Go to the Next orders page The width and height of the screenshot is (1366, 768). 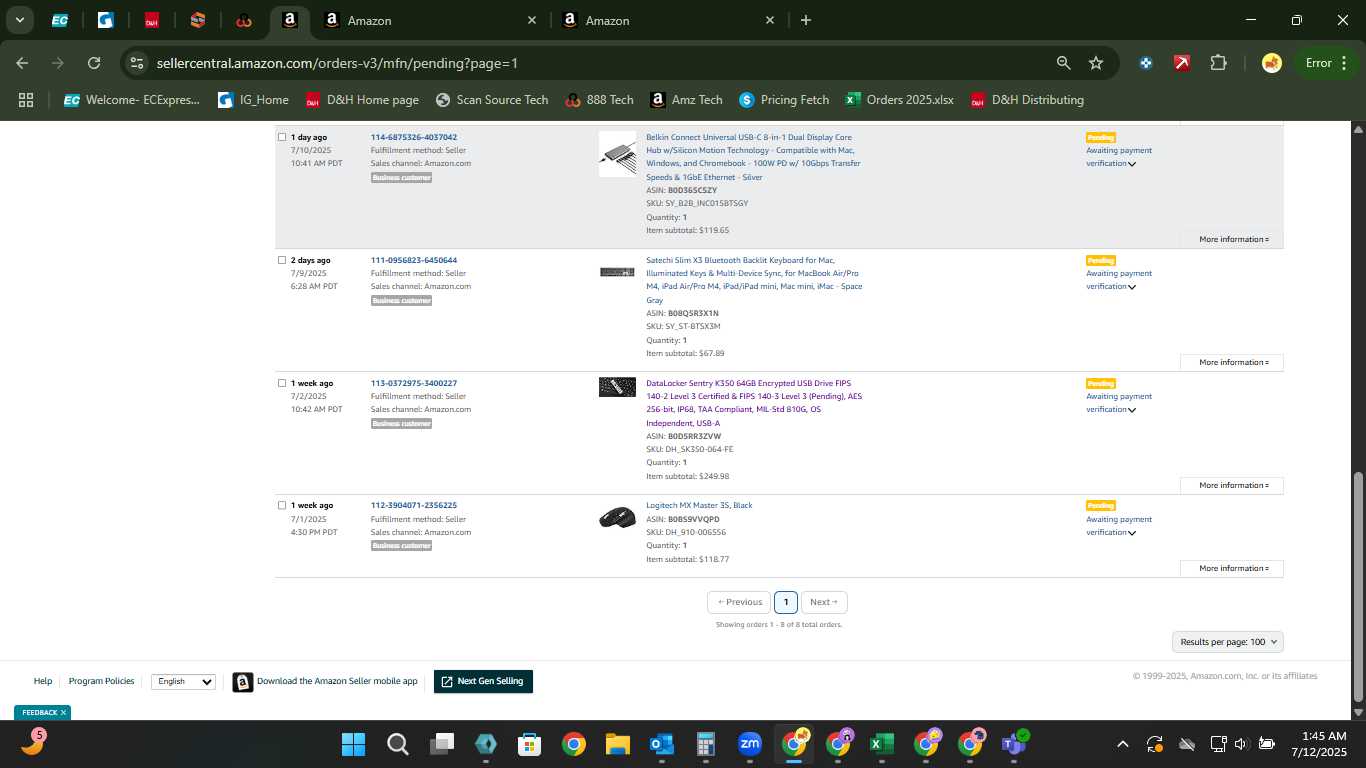pyautogui.click(x=824, y=602)
